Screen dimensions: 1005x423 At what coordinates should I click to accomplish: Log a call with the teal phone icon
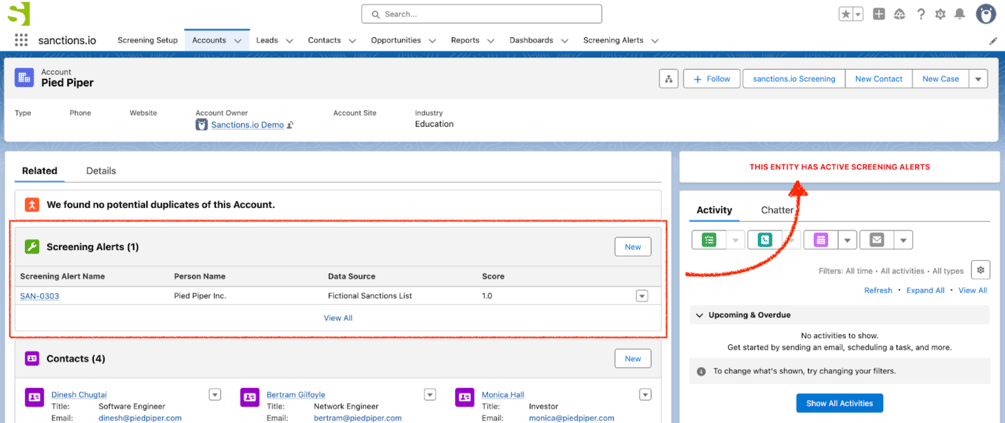tap(765, 240)
